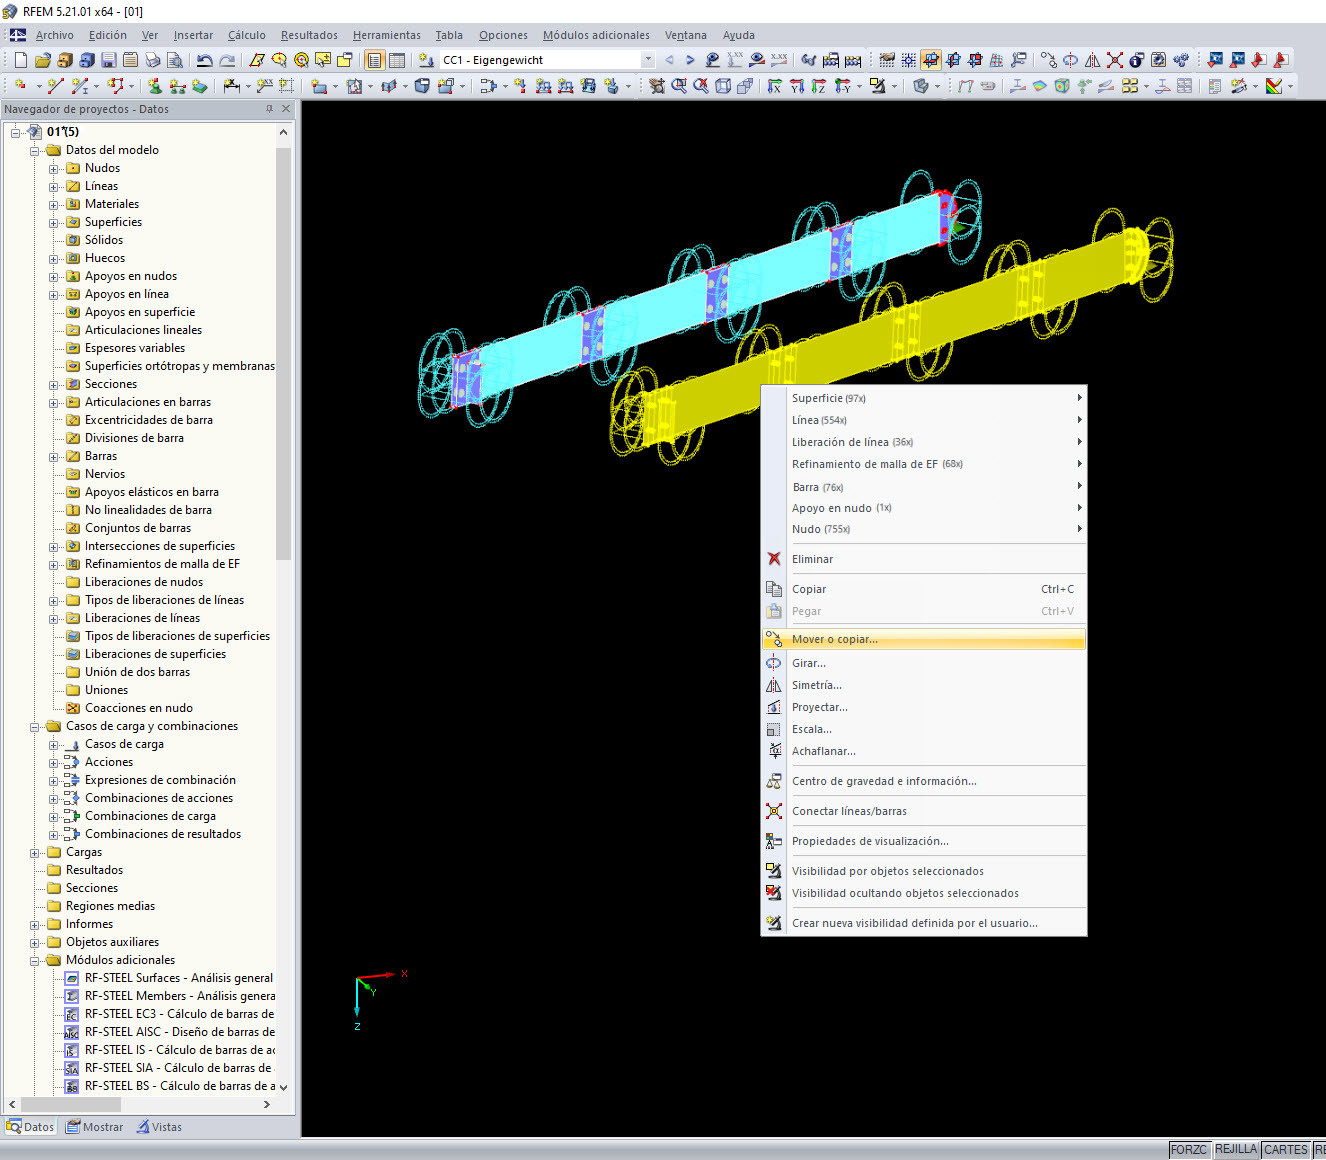Click the load cases edit icon
1326x1160 pixels.
(x=426, y=60)
